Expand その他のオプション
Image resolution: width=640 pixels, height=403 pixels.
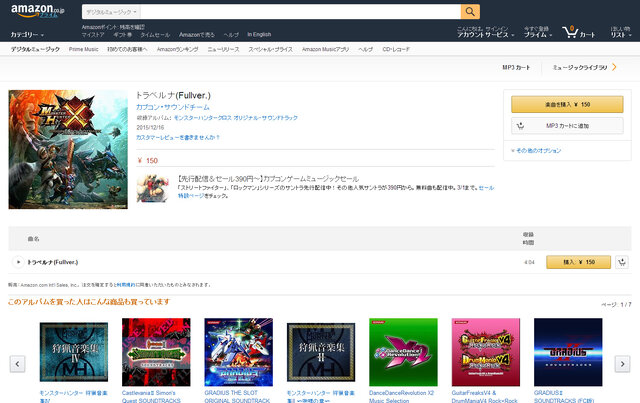[x=536, y=151]
